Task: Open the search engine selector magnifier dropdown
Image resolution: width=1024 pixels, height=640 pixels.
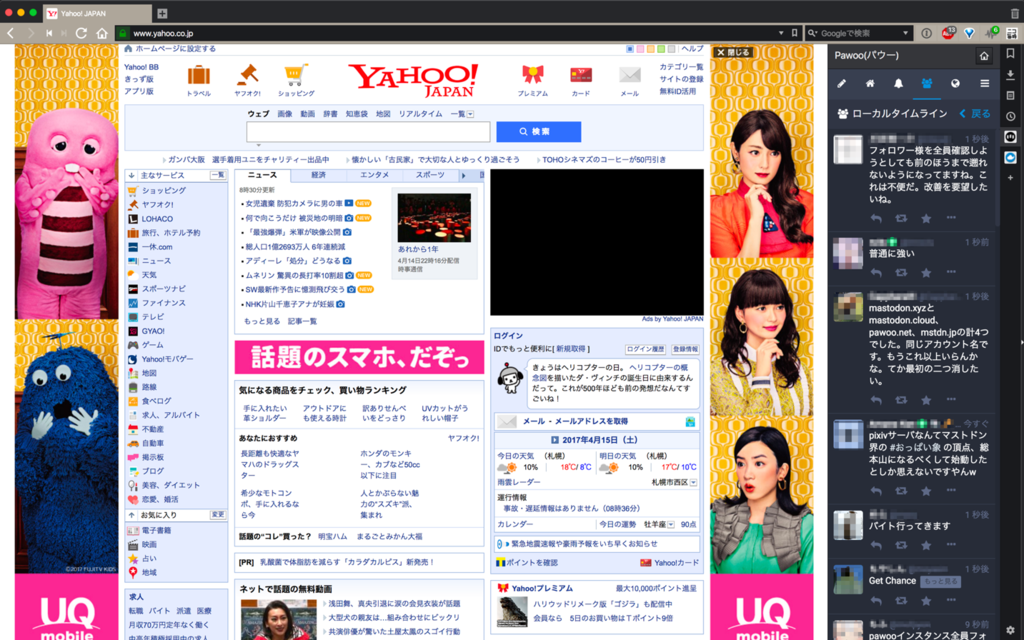Action: [x=813, y=33]
